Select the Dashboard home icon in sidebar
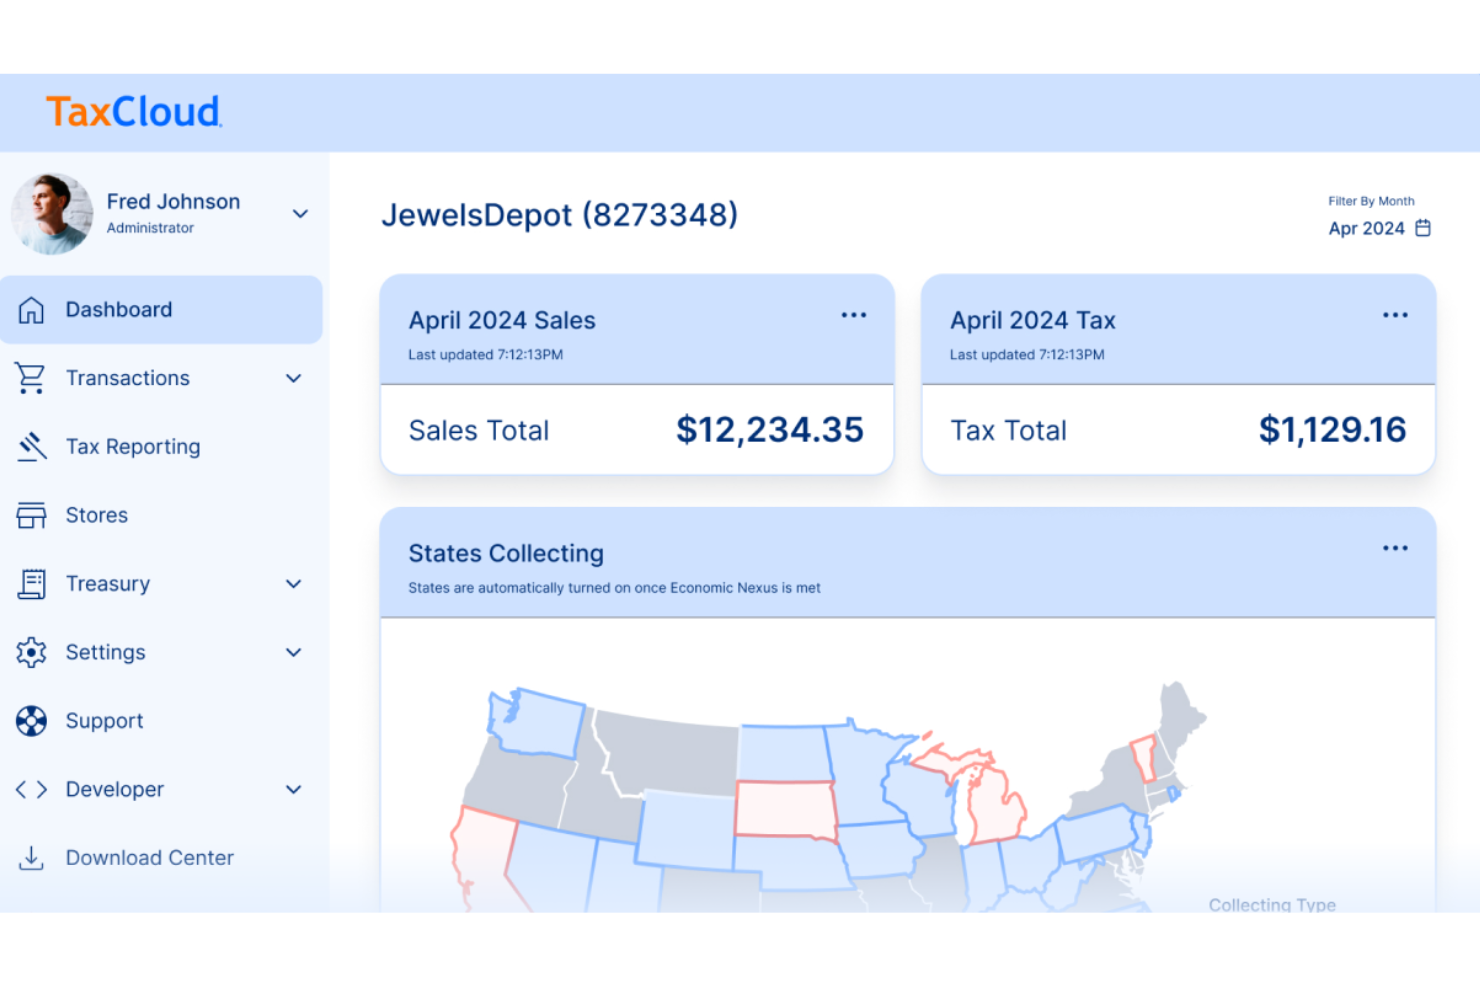 [x=31, y=309]
